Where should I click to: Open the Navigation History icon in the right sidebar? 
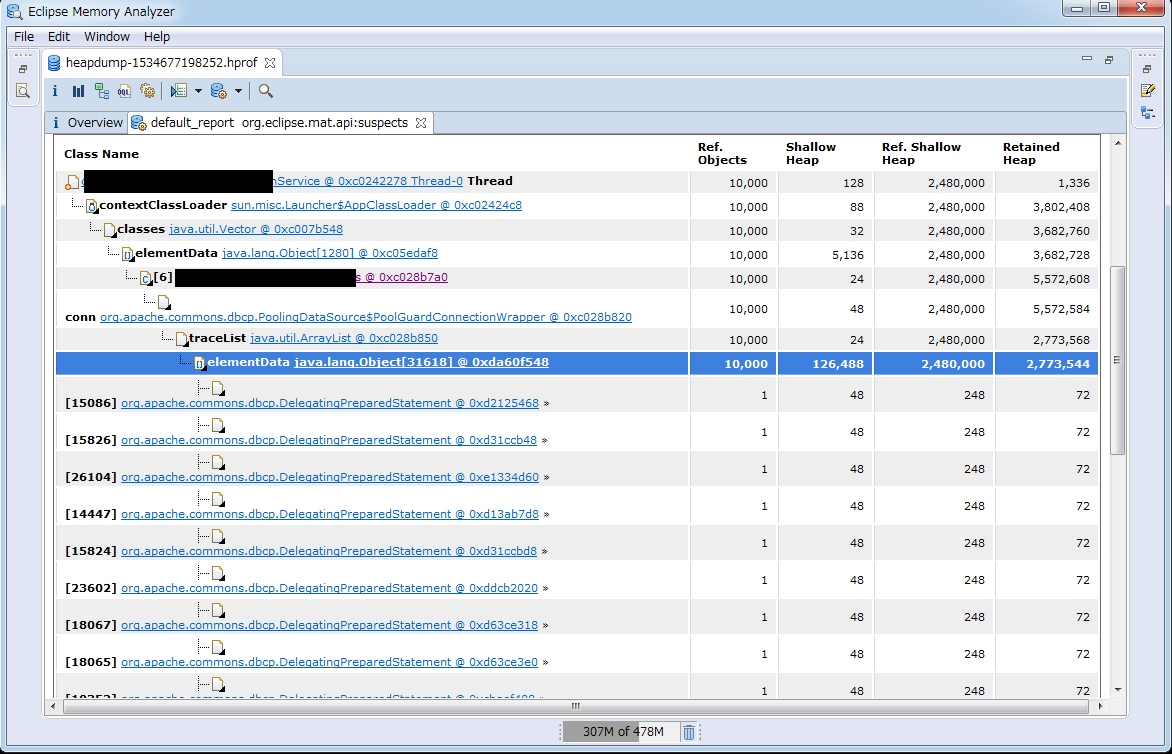click(x=1148, y=113)
